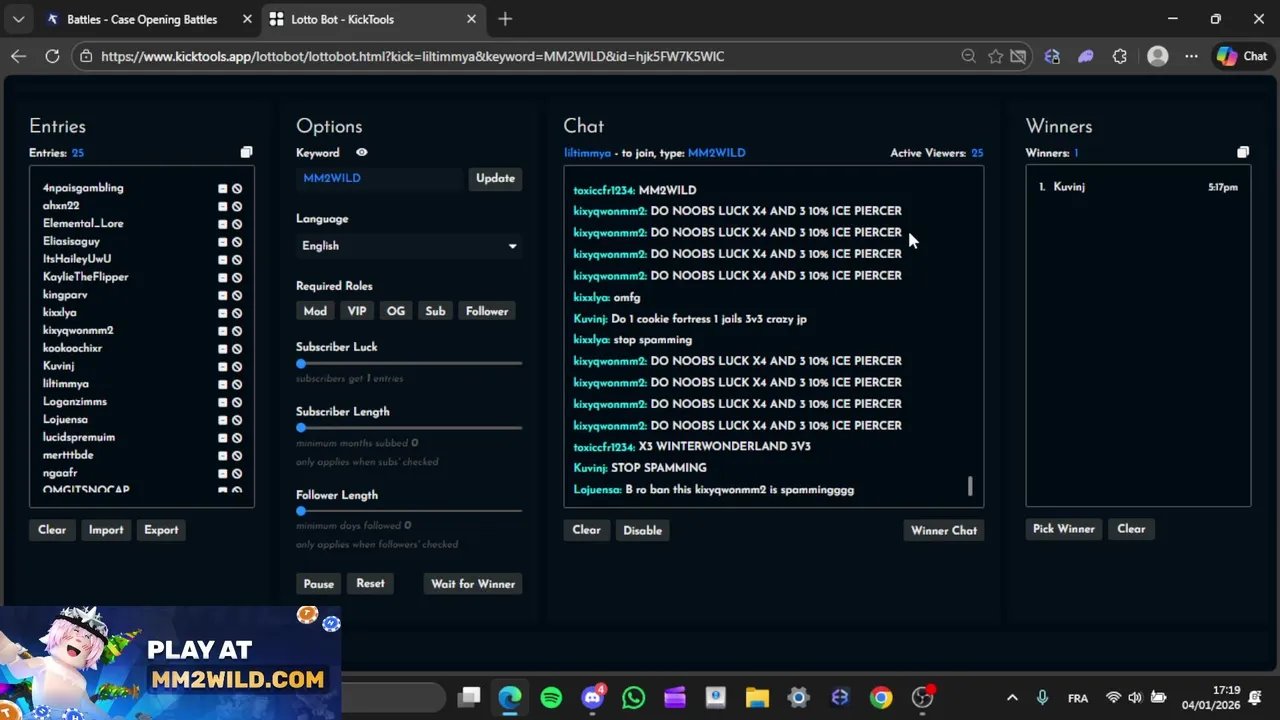Click the Update keyword button

pyautogui.click(x=495, y=178)
